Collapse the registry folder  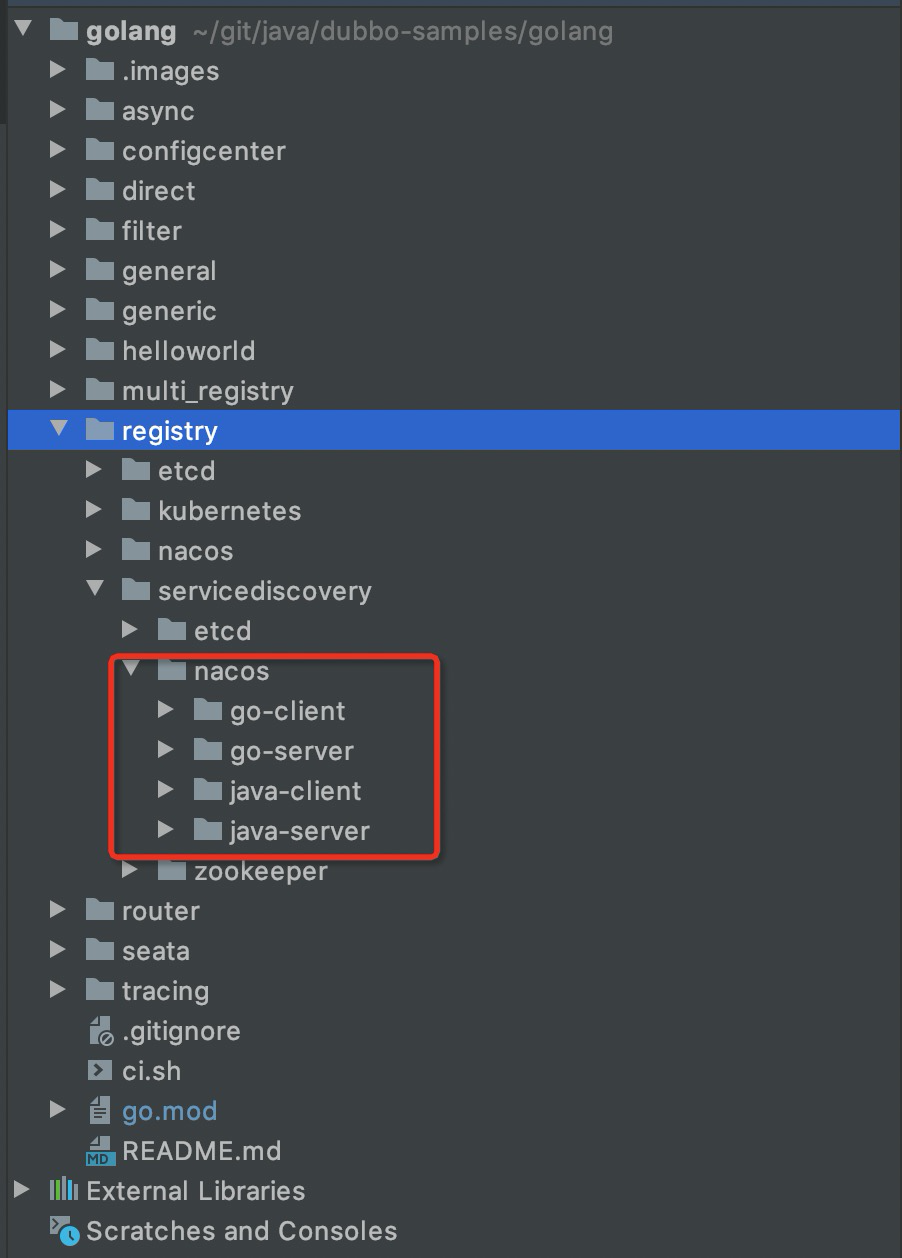pos(58,430)
